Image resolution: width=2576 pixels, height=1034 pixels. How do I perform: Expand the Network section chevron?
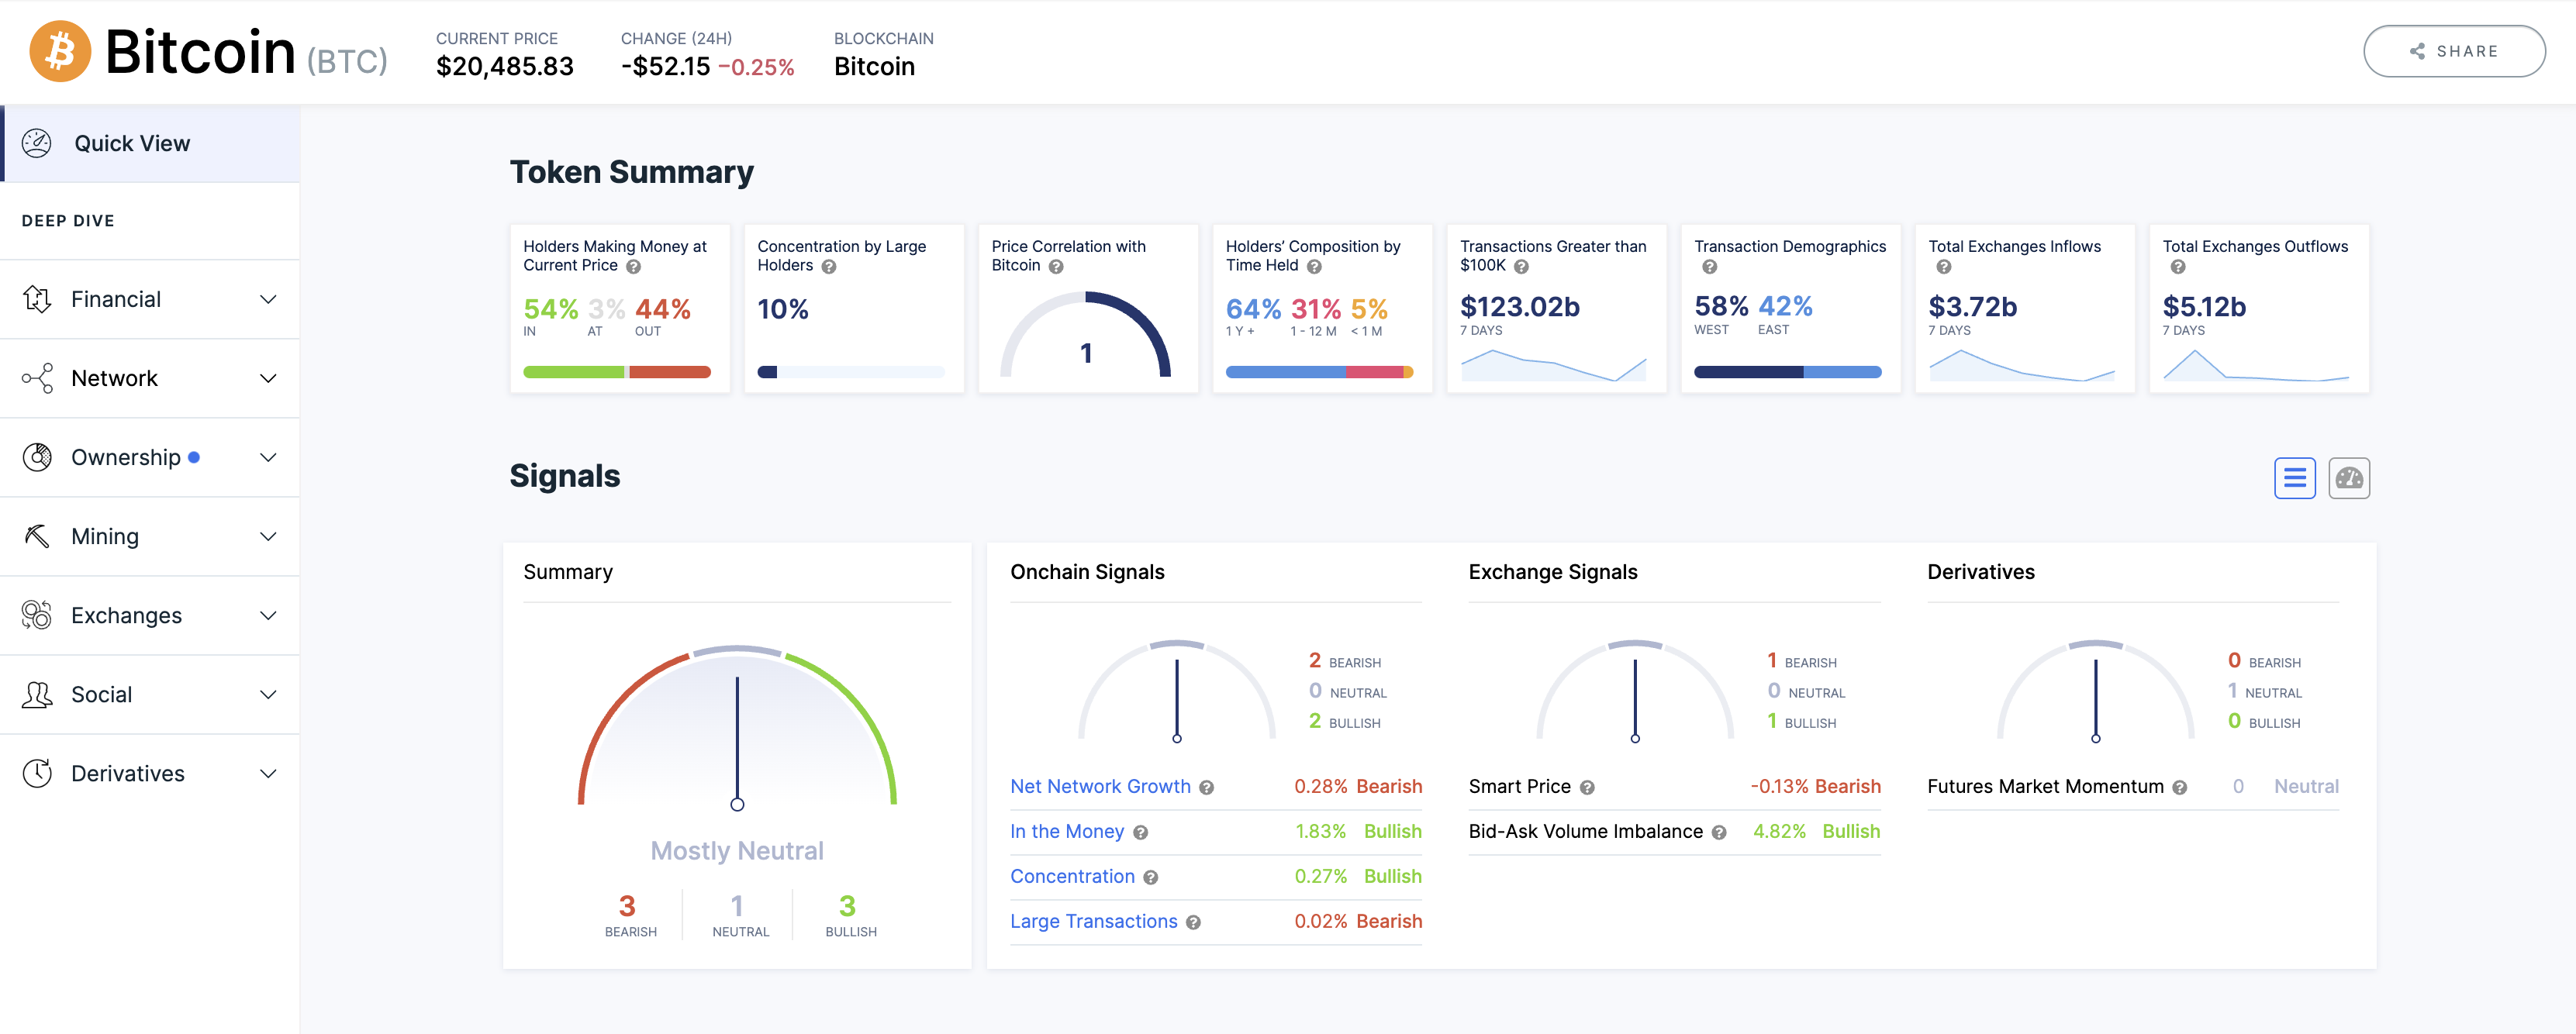tap(268, 378)
